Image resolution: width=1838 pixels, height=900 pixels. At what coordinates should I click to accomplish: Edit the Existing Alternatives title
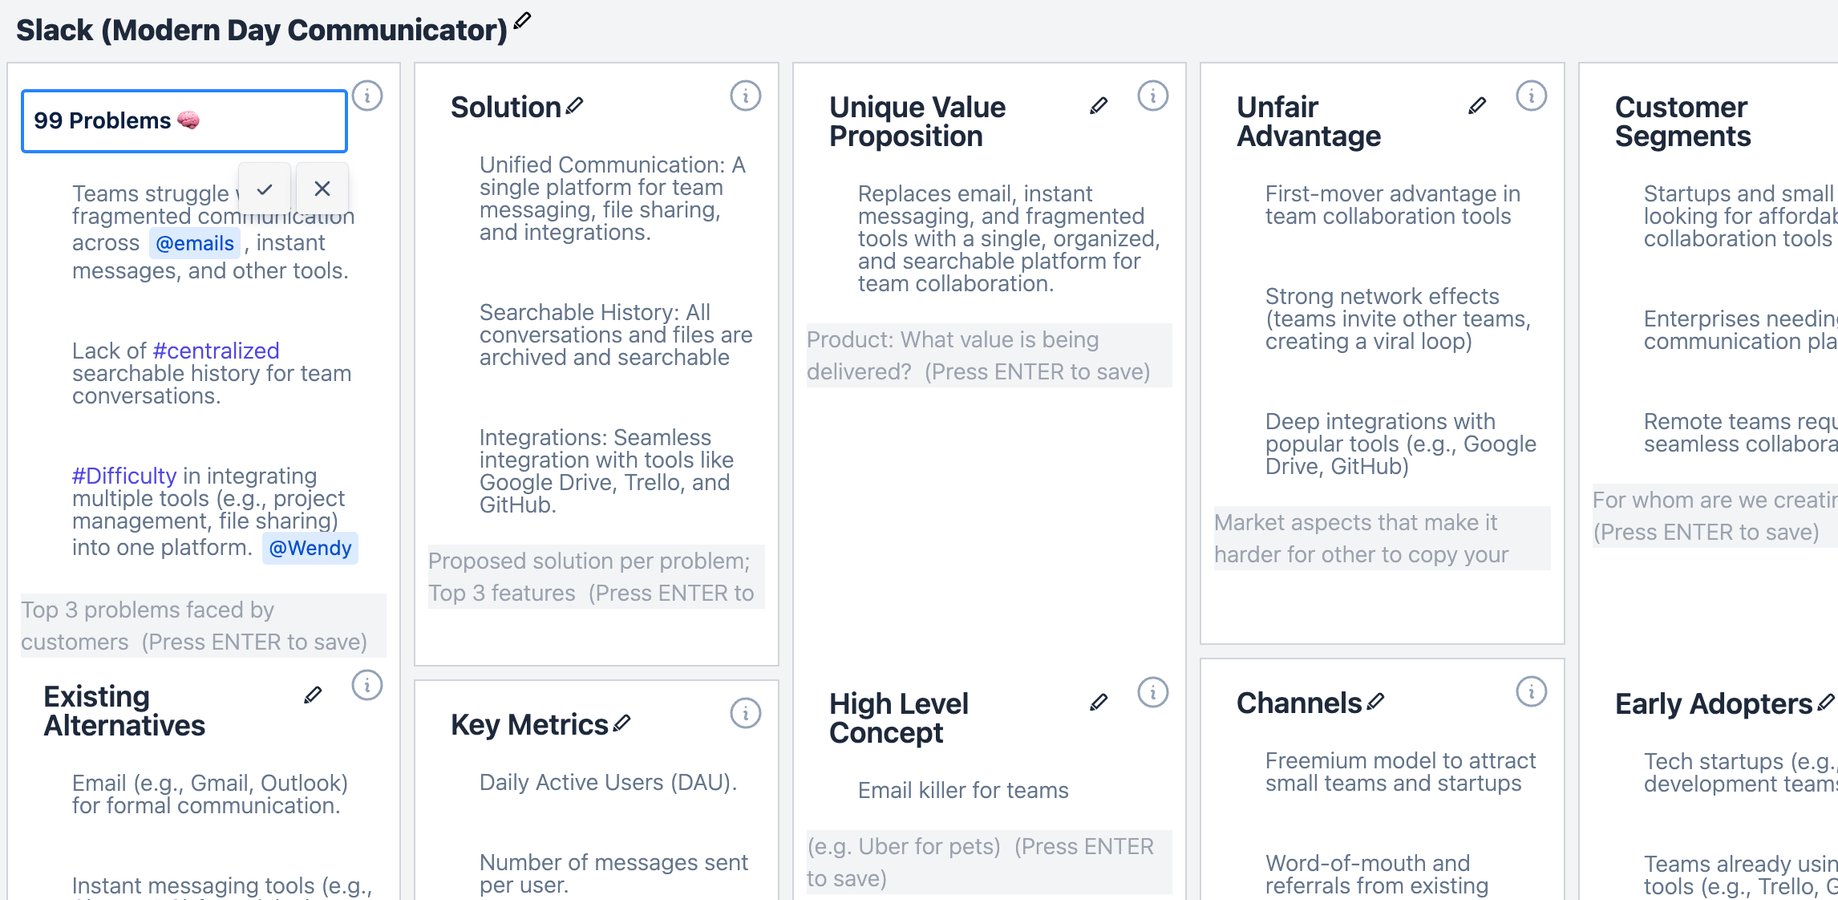coord(313,695)
